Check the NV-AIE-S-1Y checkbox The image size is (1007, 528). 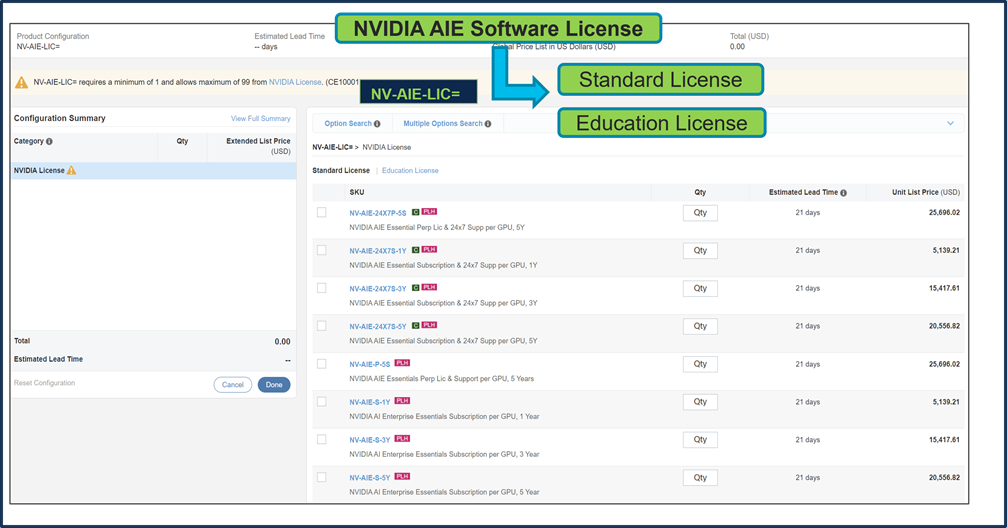click(x=322, y=402)
